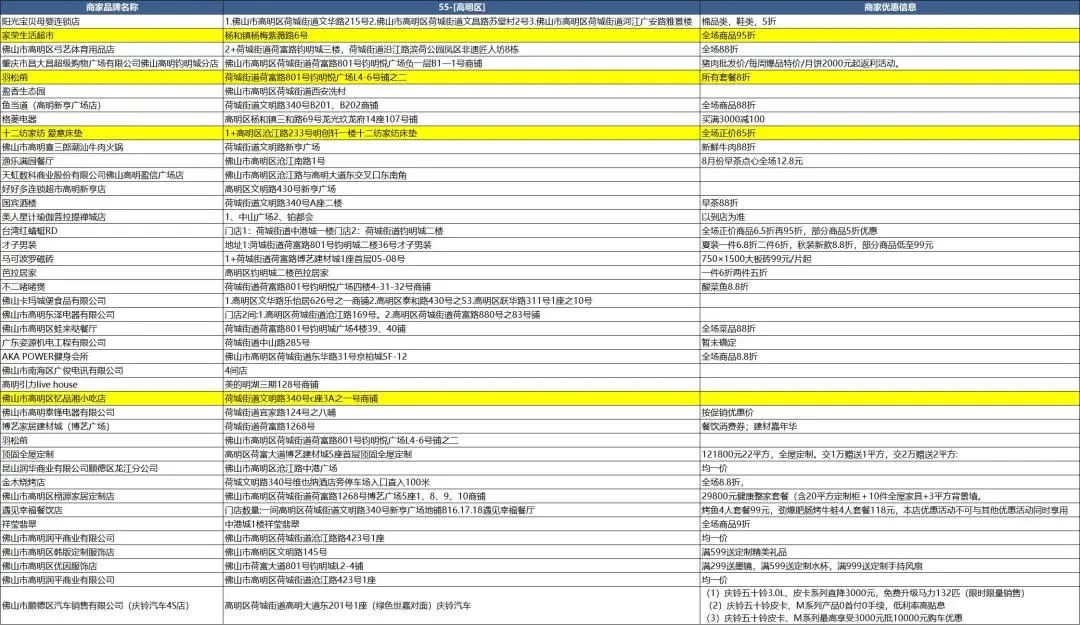Image resolution: width=1080 pixels, height=625 pixels.
Task: Click the 暂未确定 cell
Action: (x=890, y=342)
